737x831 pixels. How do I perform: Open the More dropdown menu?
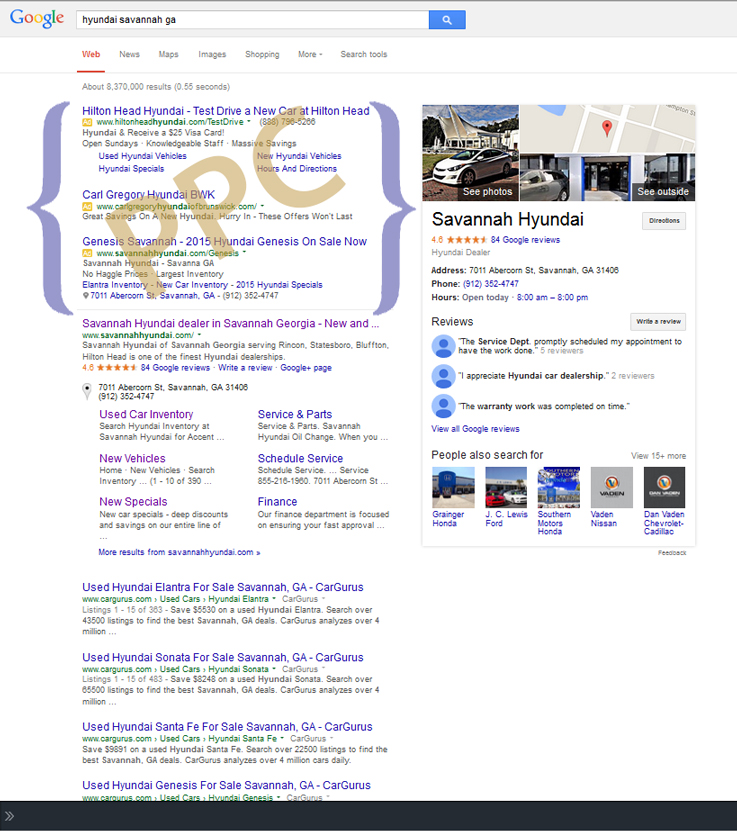(310, 54)
